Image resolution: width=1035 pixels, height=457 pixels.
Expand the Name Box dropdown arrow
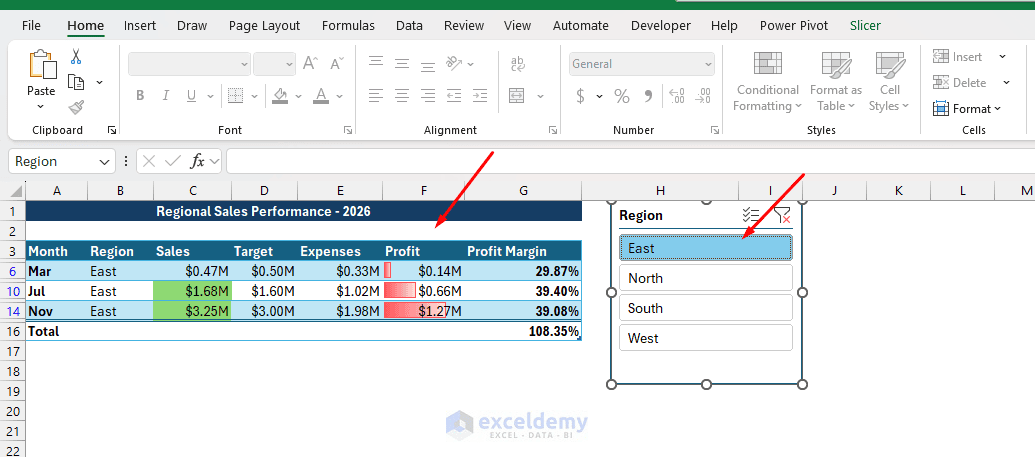[x=105, y=161]
